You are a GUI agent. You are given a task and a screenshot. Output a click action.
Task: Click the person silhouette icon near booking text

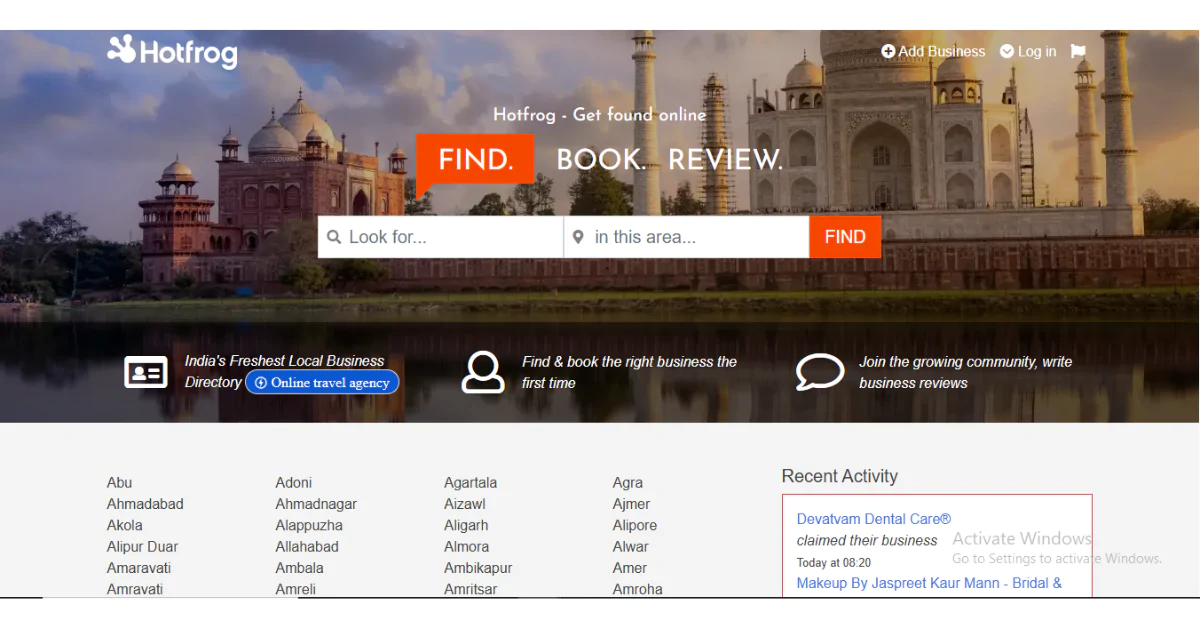484,372
